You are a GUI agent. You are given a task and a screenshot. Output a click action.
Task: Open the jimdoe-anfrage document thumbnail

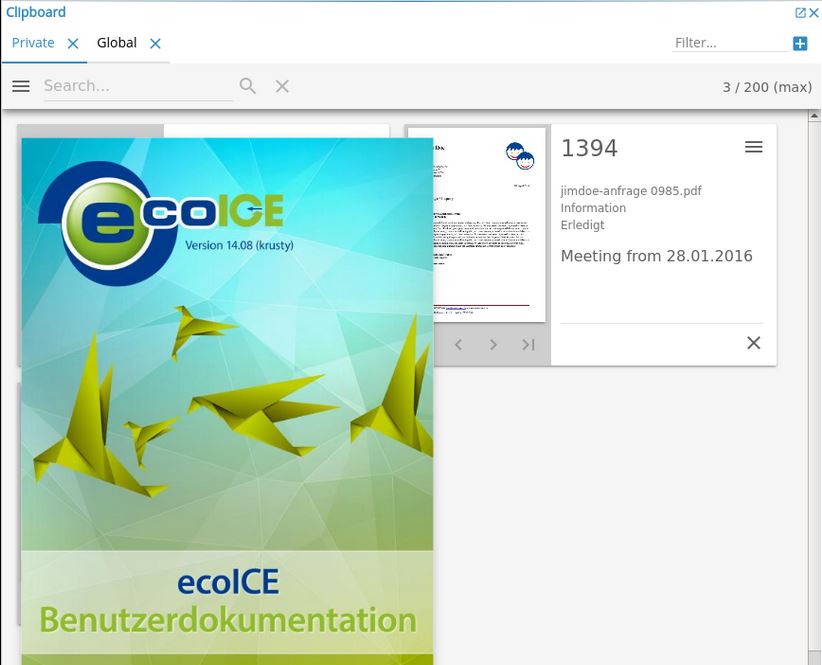(x=490, y=225)
